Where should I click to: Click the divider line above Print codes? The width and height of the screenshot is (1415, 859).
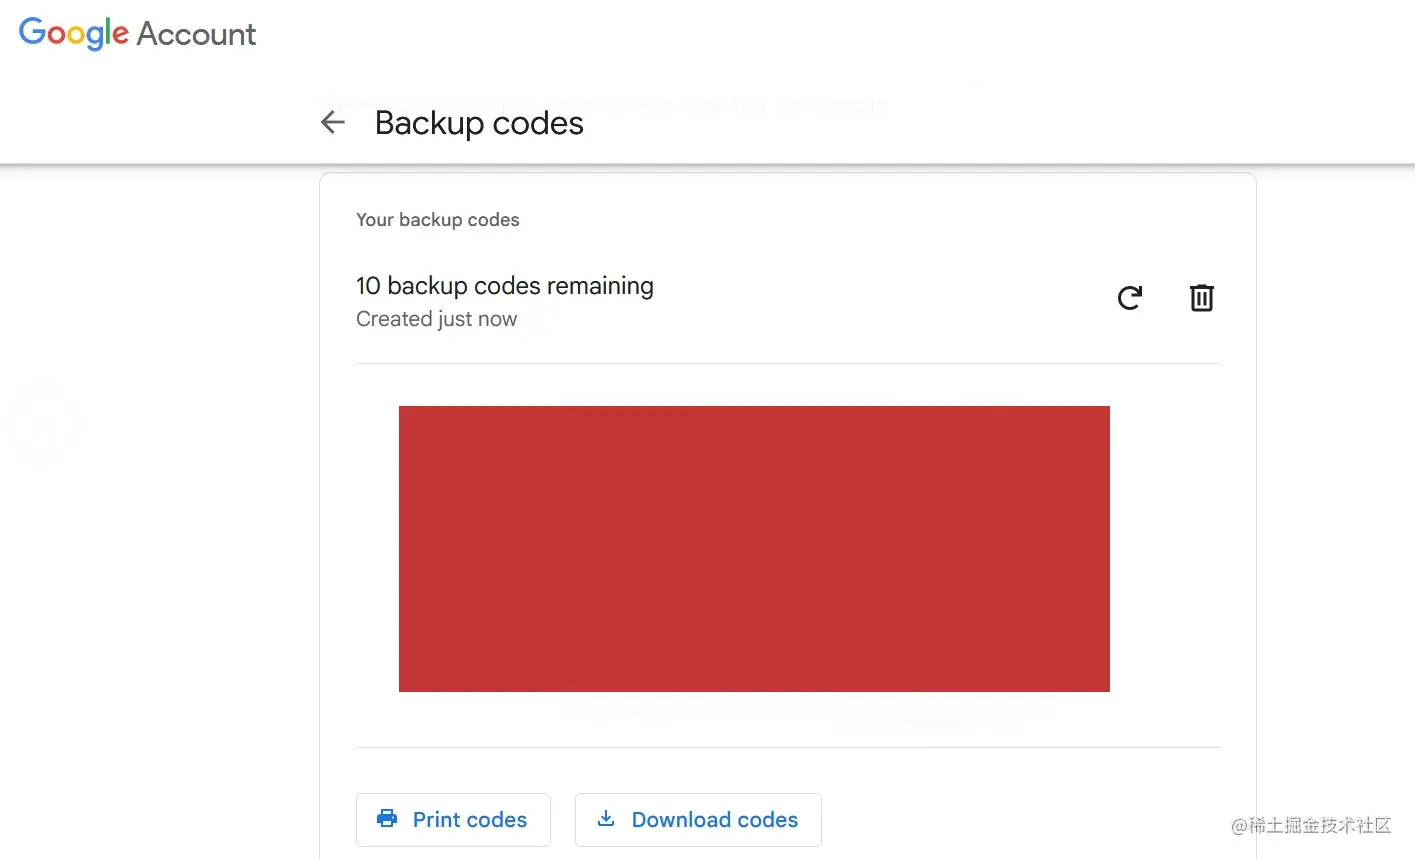coord(788,747)
